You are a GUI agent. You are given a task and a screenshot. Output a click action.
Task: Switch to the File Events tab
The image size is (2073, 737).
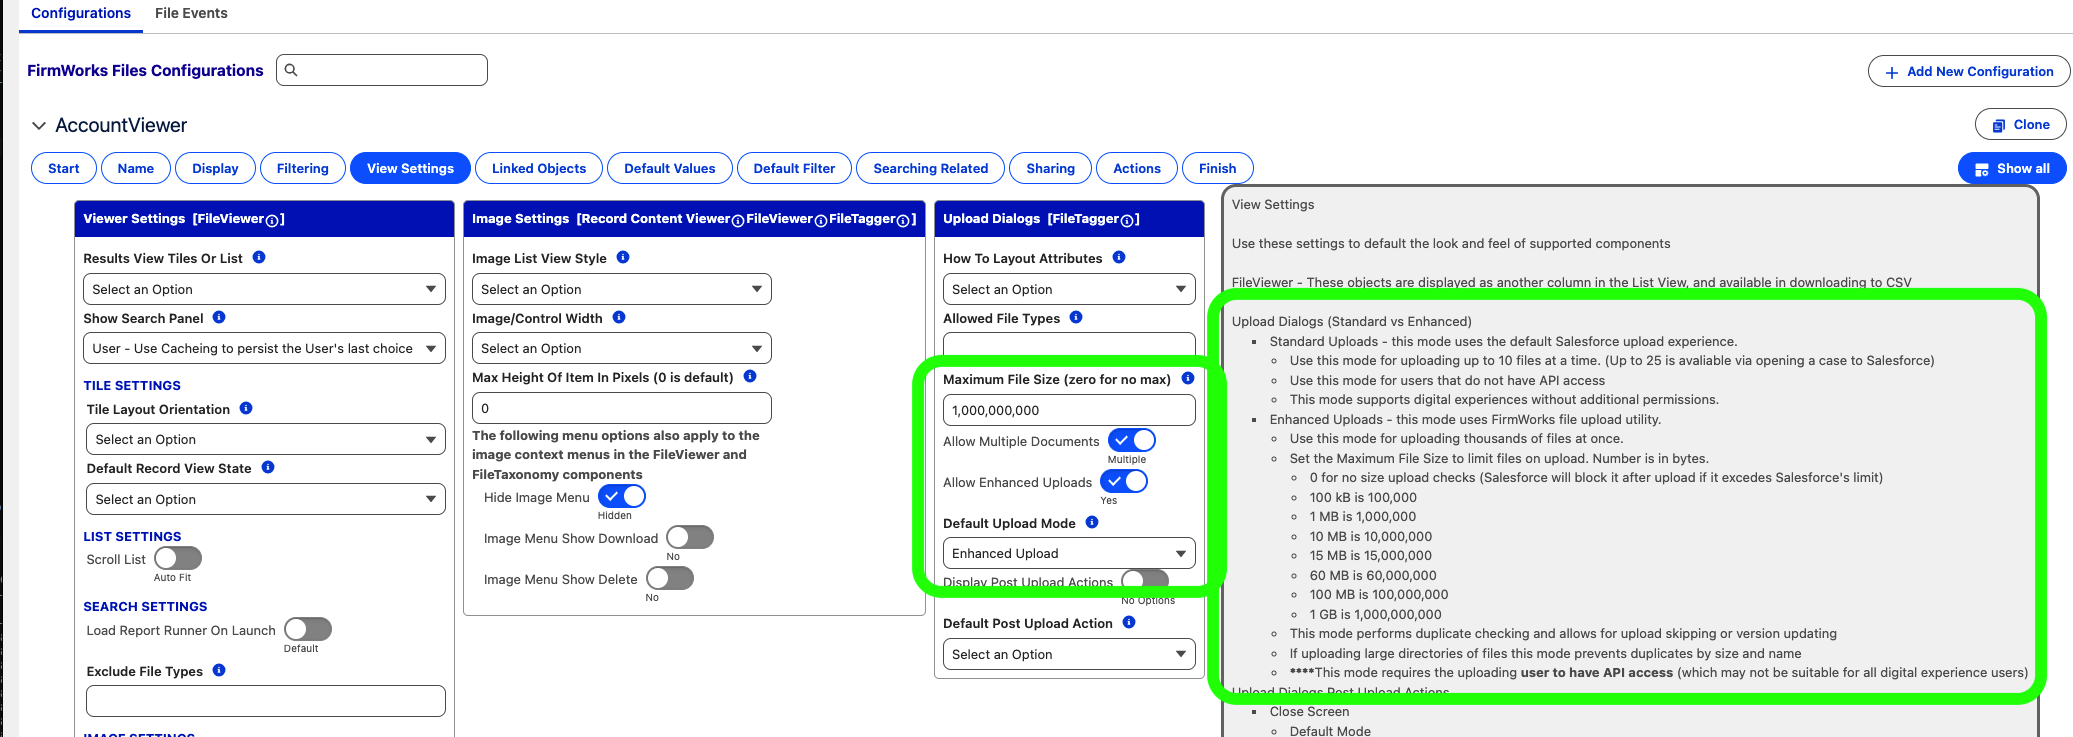pyautogui.click(x=191, y=13)
